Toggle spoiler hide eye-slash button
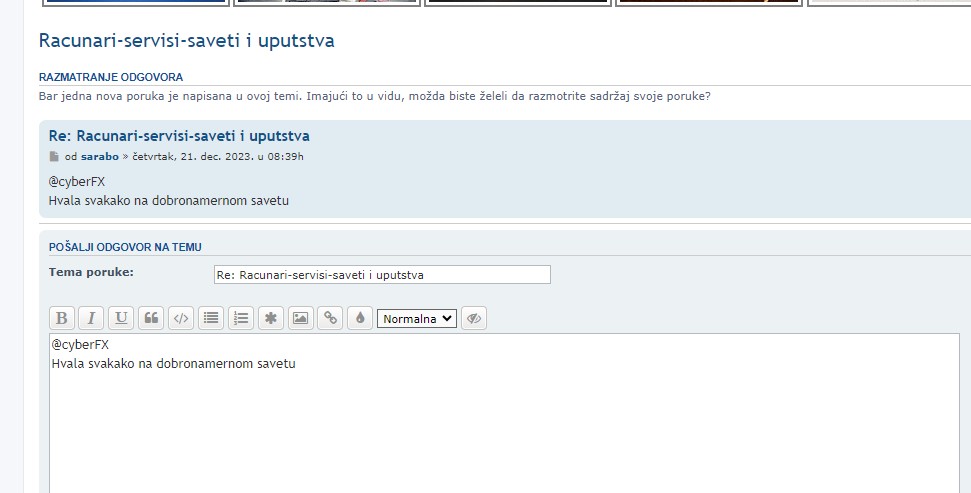The width and height of the screenshot is (971, 493). (x=474, y=318)
